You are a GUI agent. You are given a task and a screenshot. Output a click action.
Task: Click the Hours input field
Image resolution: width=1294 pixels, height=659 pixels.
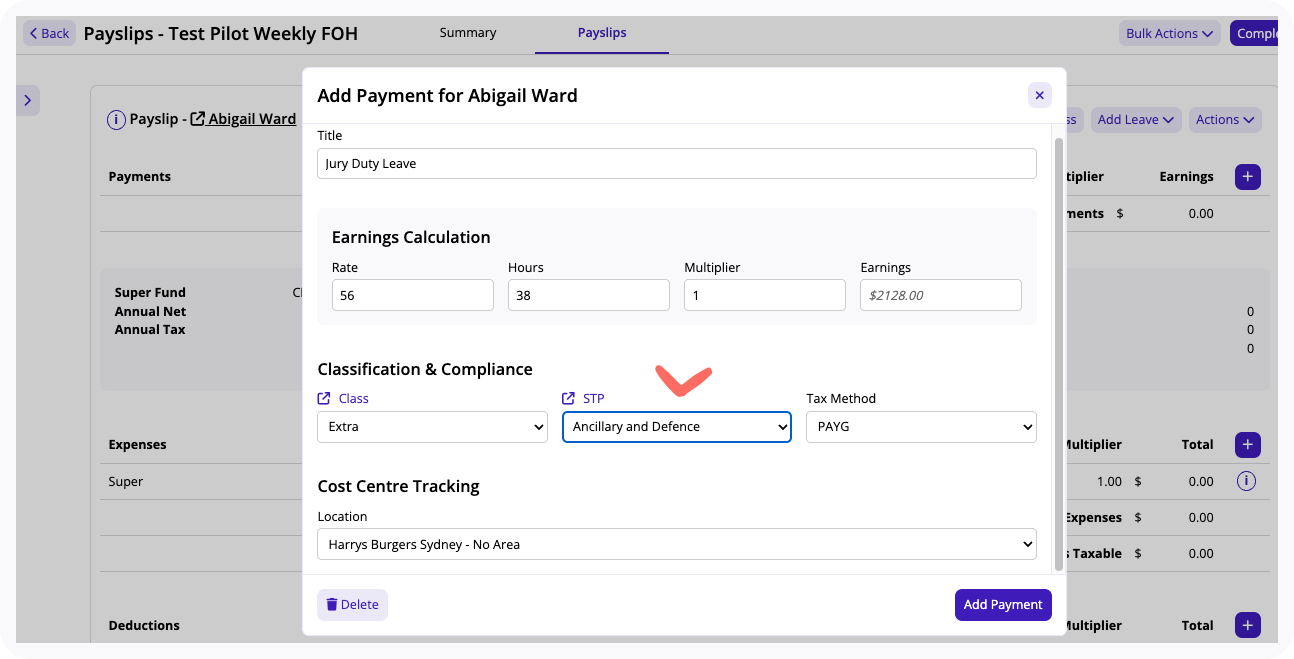[x=589, y=295]
